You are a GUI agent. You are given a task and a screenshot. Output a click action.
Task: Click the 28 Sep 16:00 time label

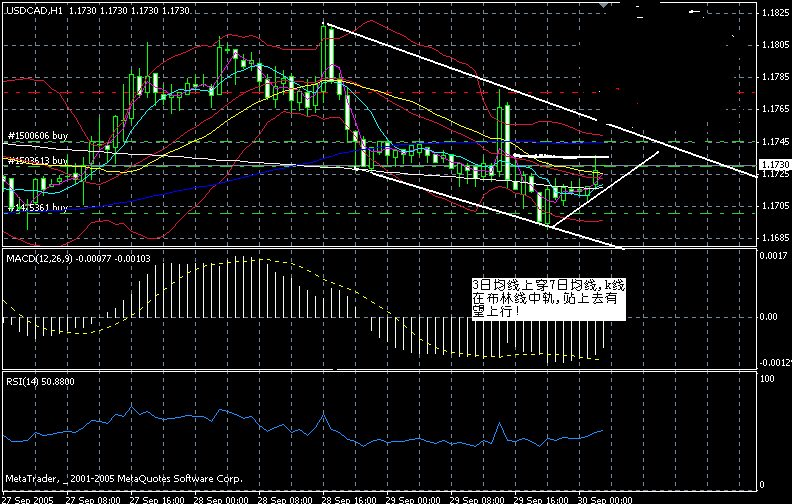pos(350,499)
